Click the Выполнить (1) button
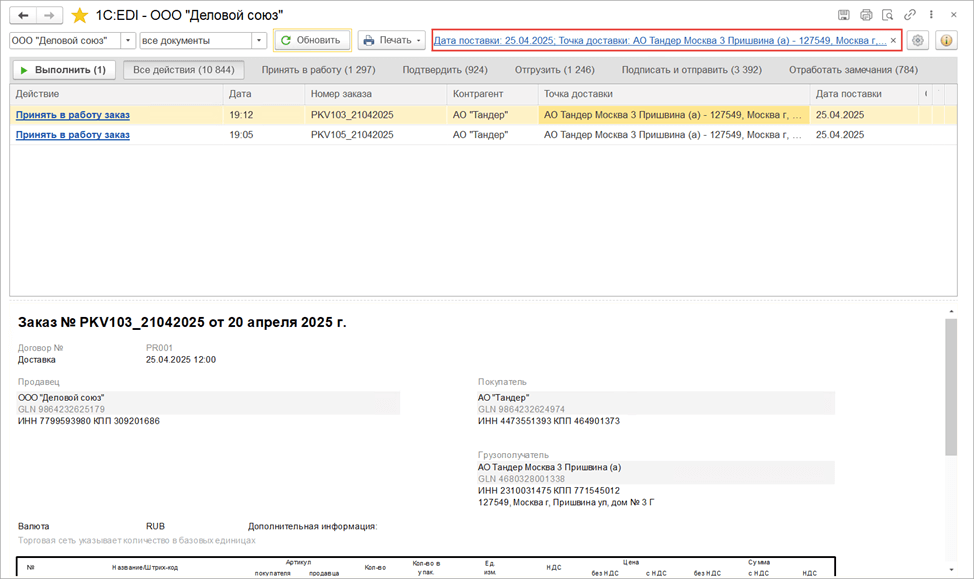Viewport: 974px width, 579px height. [64, 70]
